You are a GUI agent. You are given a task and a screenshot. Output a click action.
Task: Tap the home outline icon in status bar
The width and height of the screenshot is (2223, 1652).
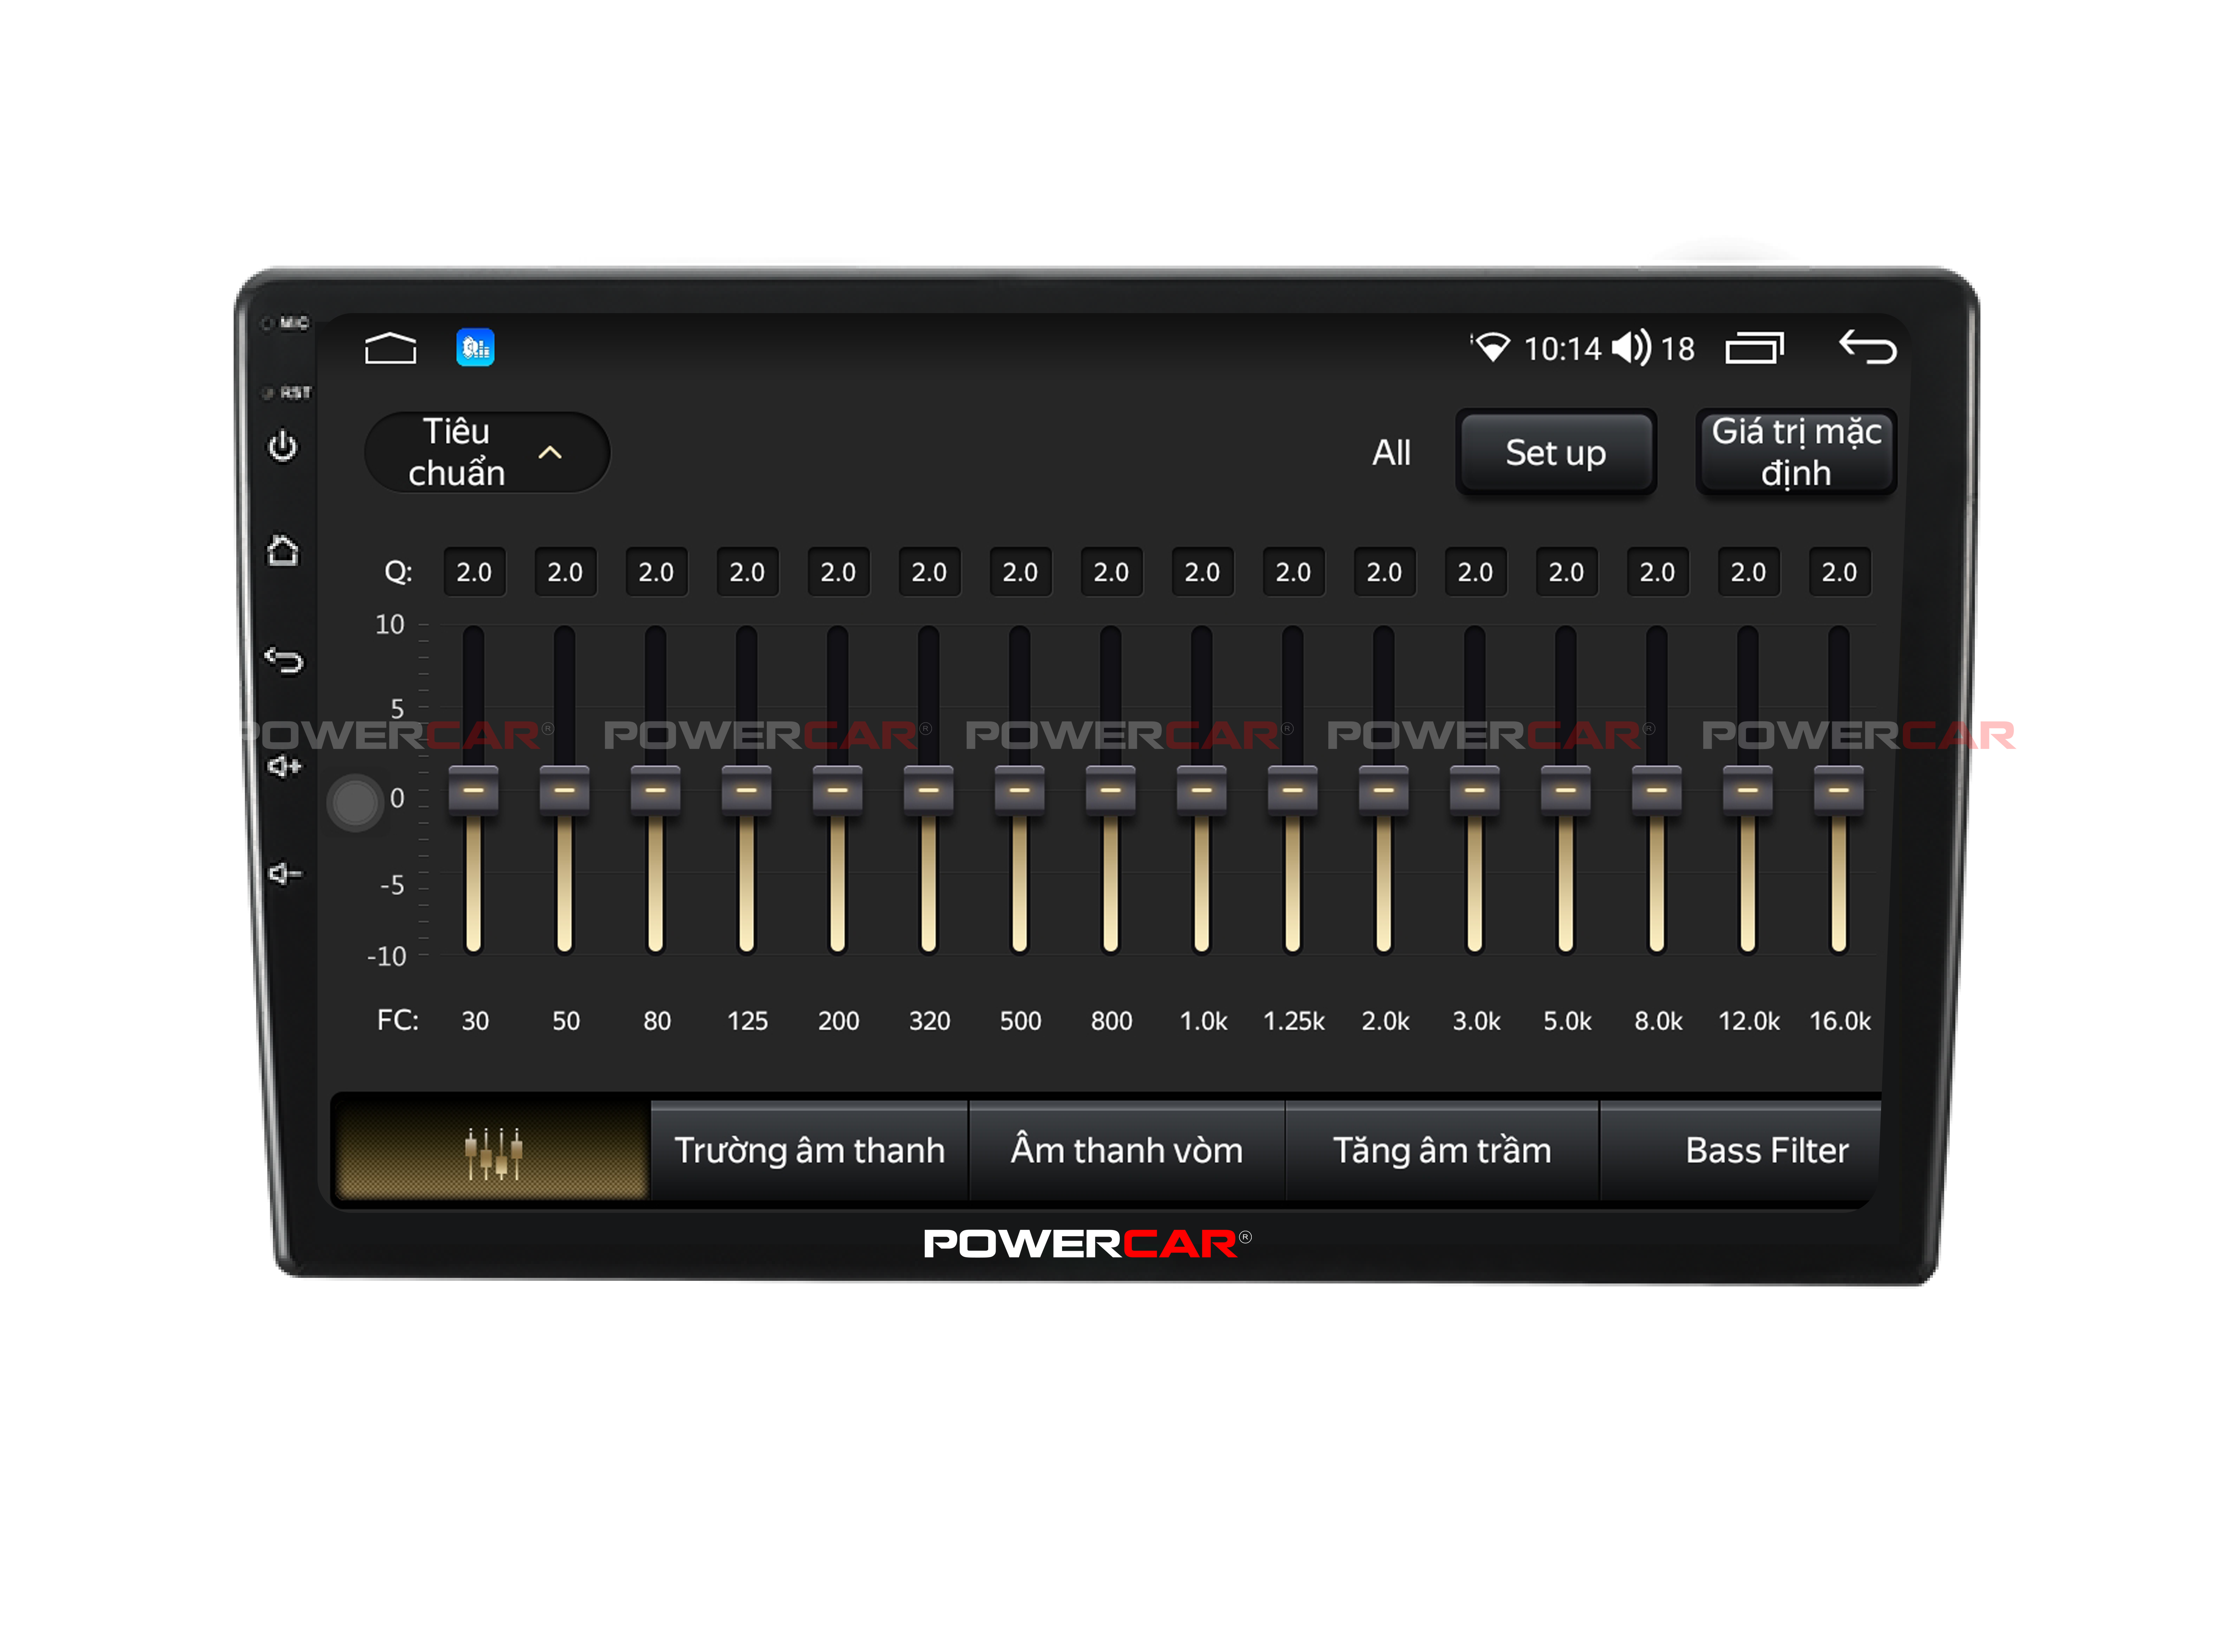click(x=390, y=348)
